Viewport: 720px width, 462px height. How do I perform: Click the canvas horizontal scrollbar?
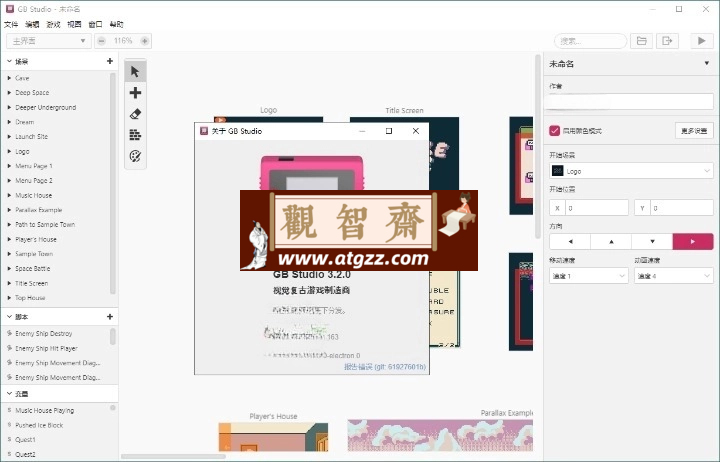[x=174, y=456]
